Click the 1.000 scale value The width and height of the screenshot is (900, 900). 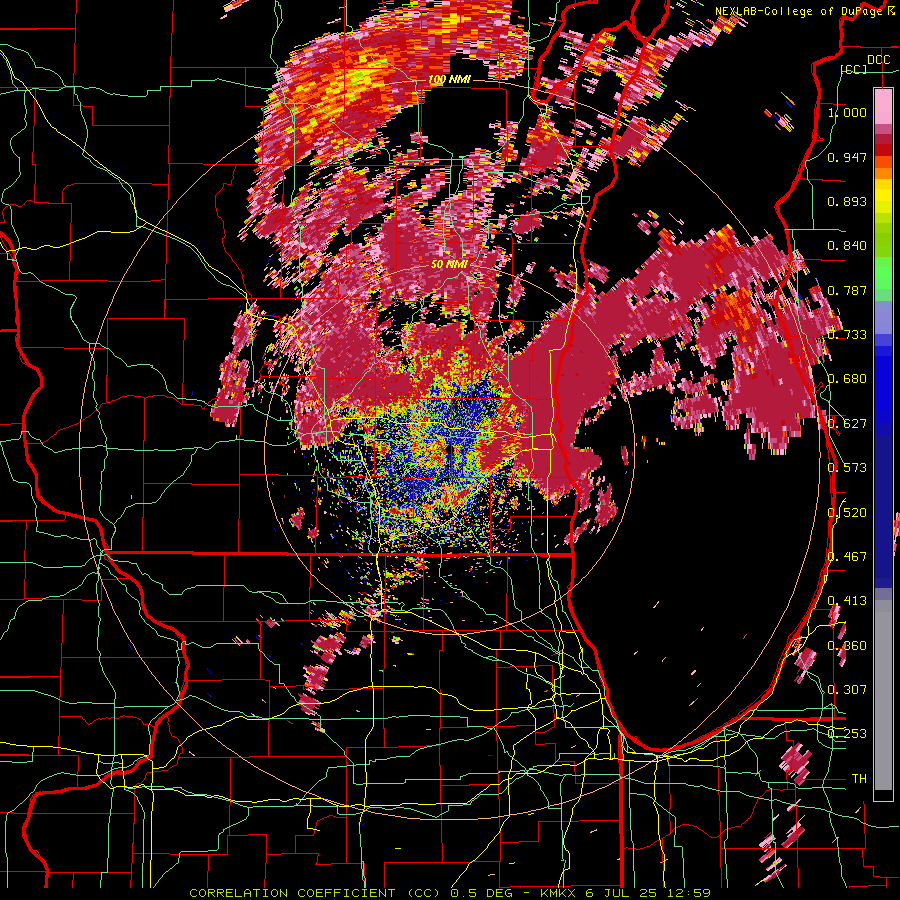pos(847,112)
